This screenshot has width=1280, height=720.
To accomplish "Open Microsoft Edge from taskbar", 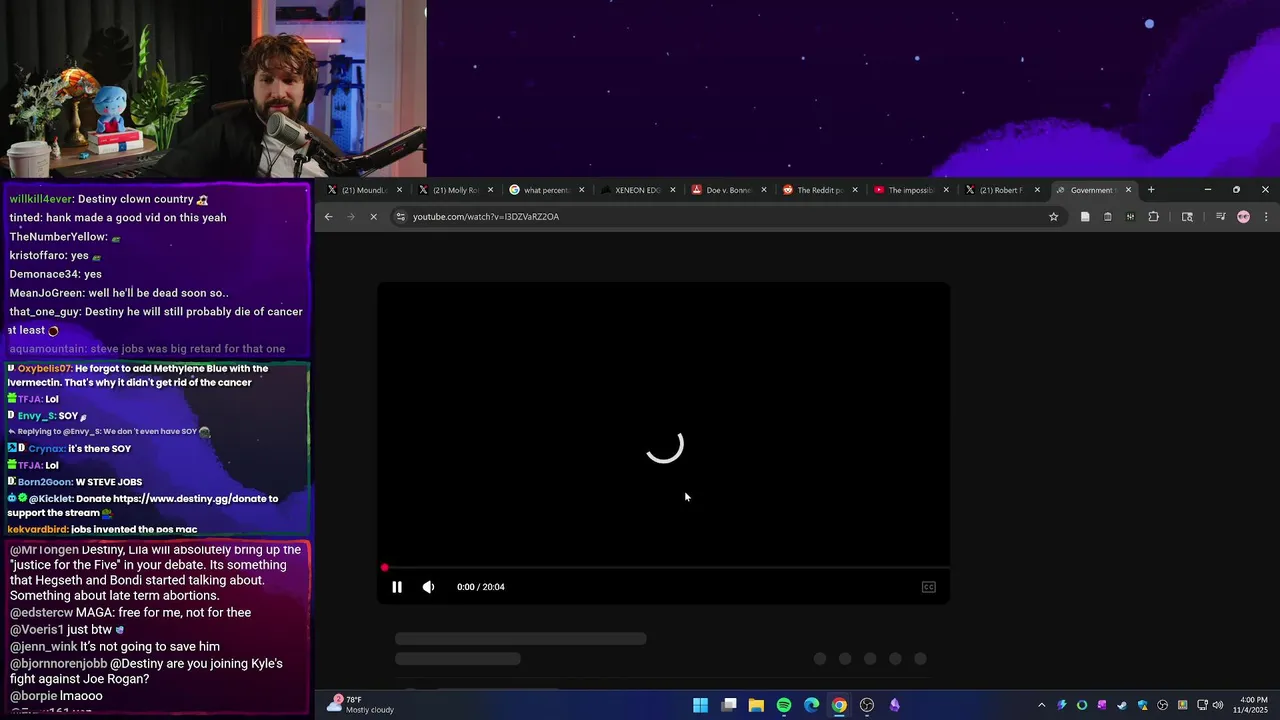I will pyautogui.click(x=811, y=705).
